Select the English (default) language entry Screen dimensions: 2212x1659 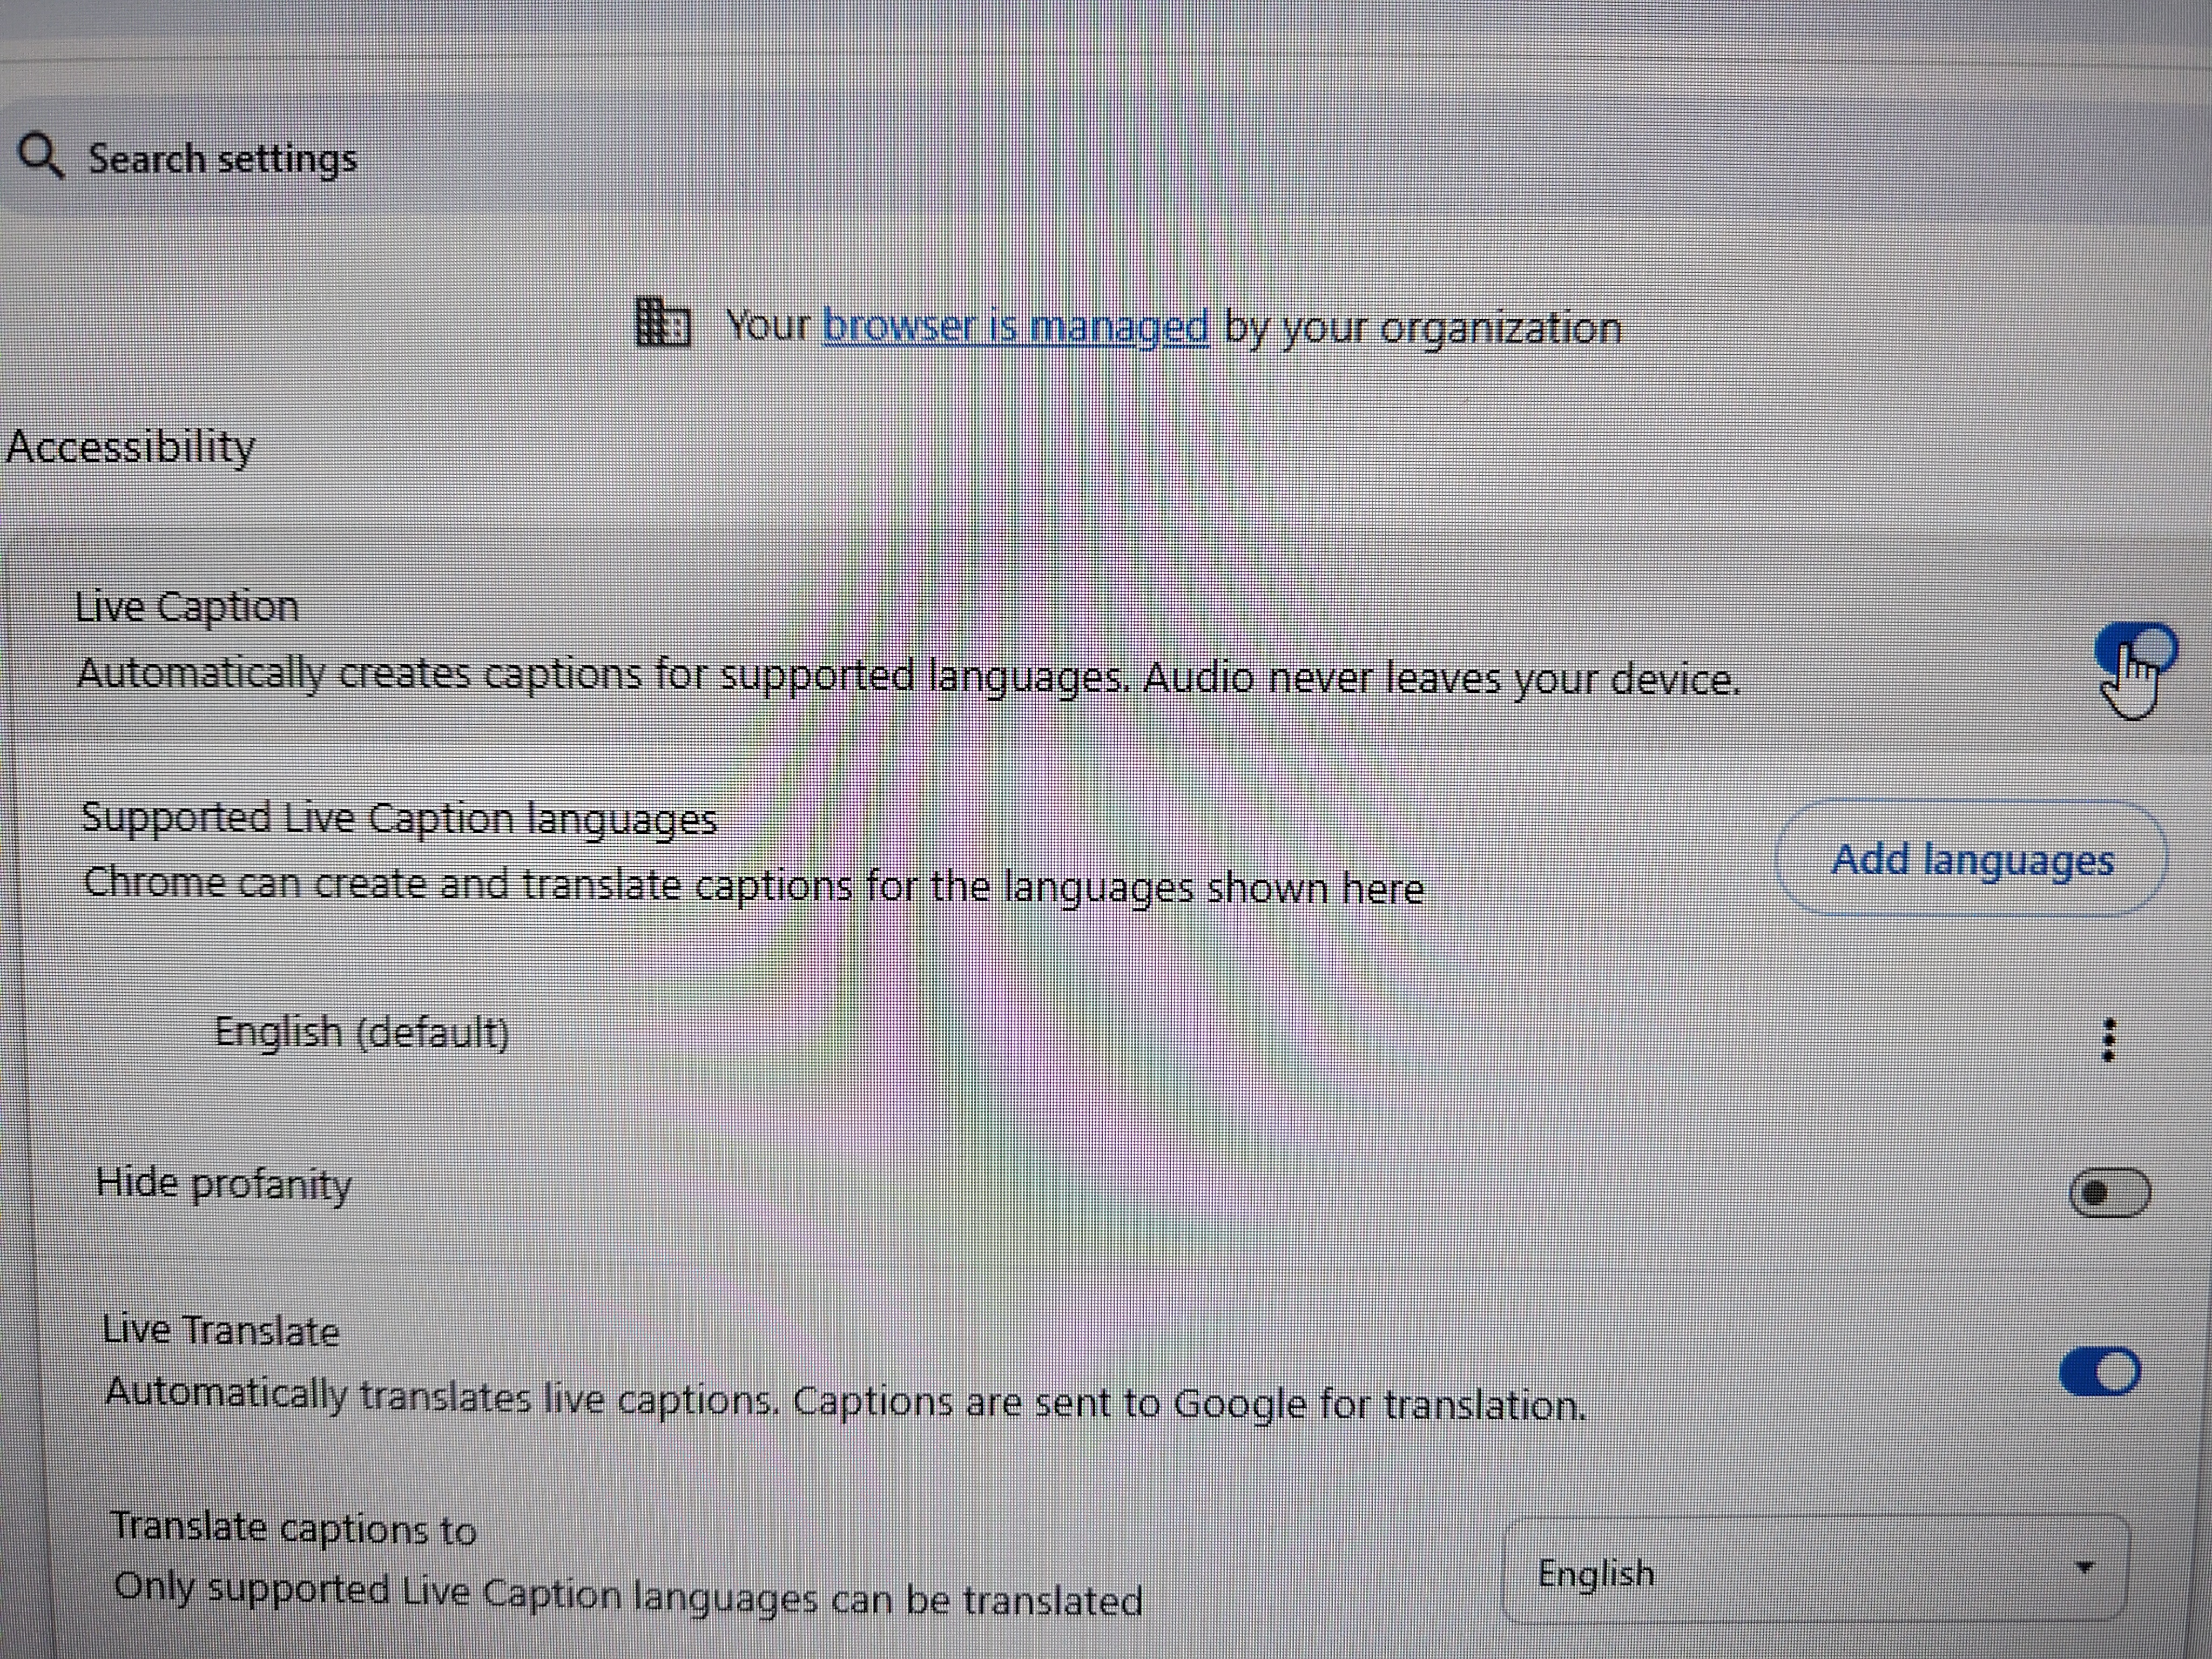click(362, 1032)
